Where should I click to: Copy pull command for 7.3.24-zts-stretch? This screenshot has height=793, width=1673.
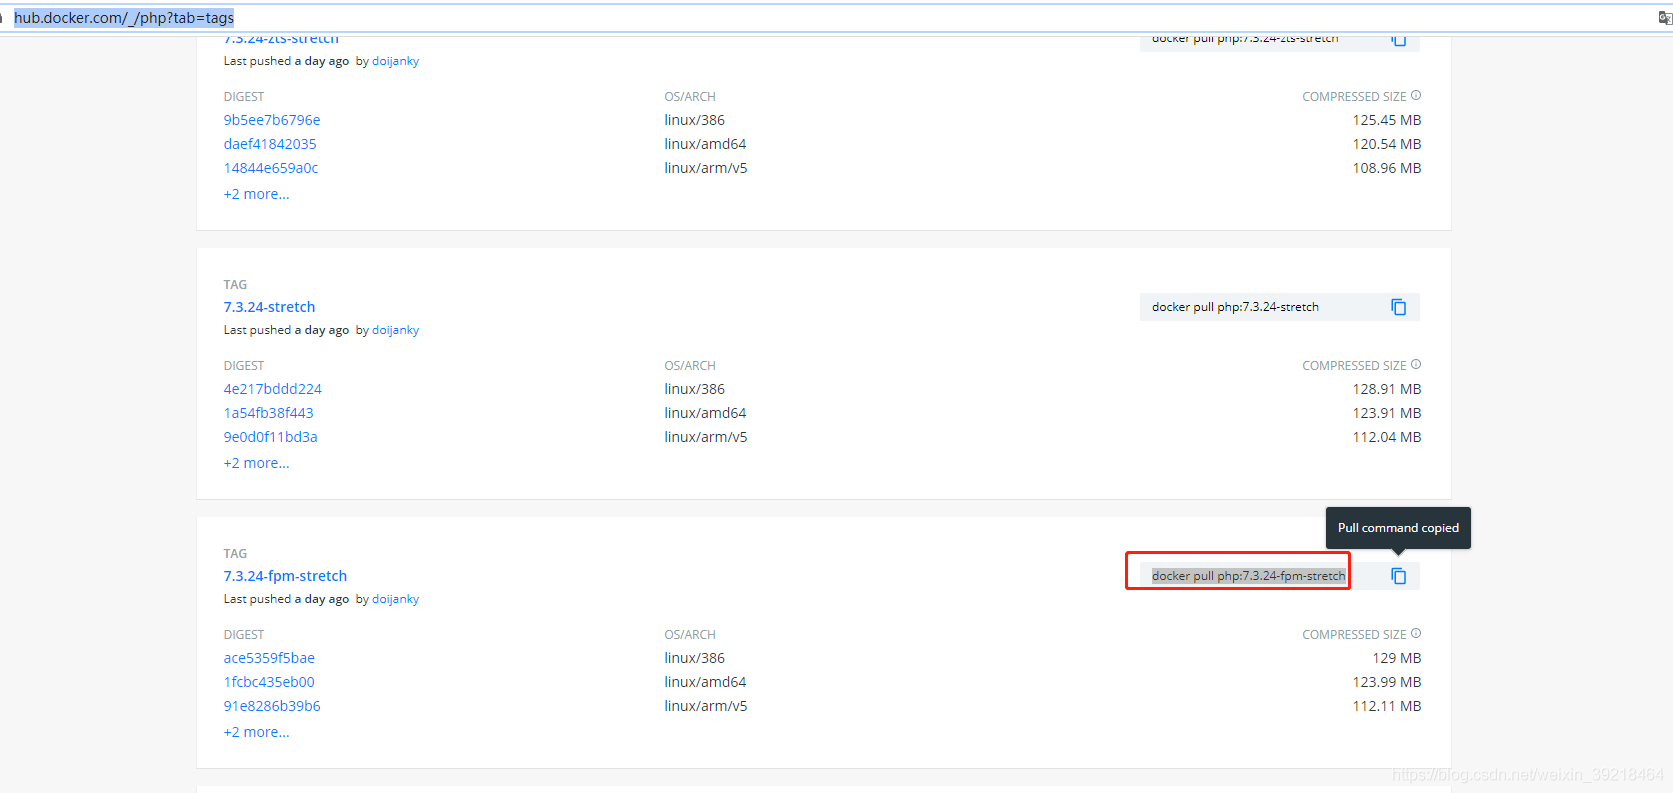pyautogui.click(x=1398, y=40)
